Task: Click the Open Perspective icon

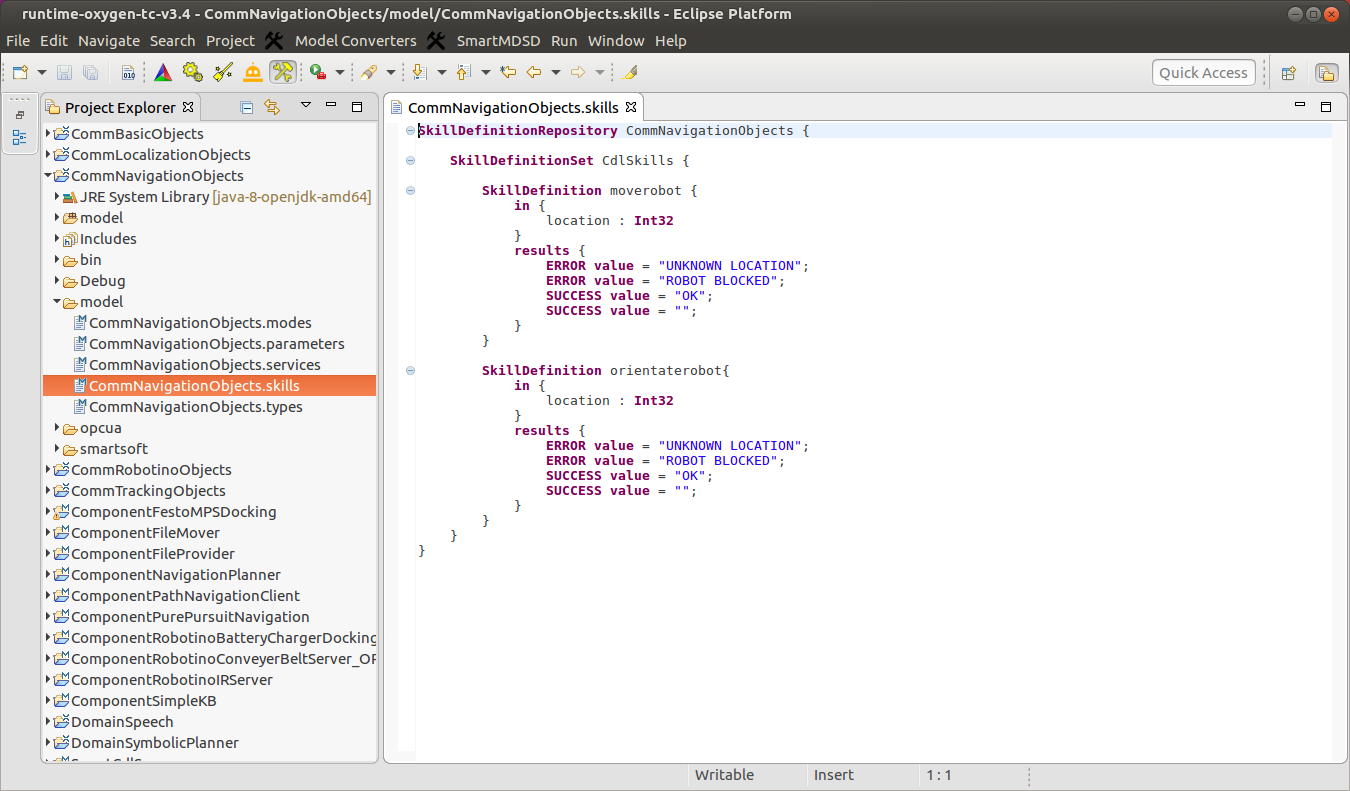Action: tap(1289, 72)
